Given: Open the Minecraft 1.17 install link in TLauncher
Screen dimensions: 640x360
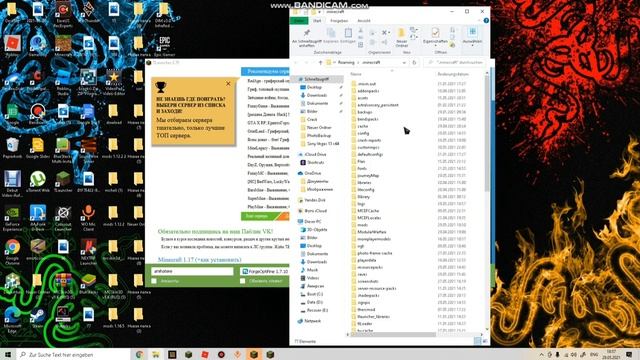Looking at the screenshot, I should coord(200,260).
